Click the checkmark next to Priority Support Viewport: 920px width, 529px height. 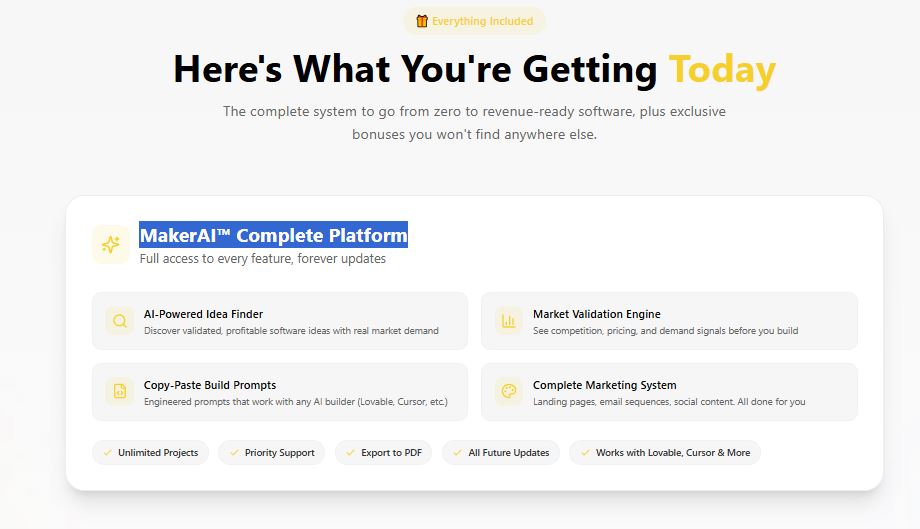click(x=234, y=453)
